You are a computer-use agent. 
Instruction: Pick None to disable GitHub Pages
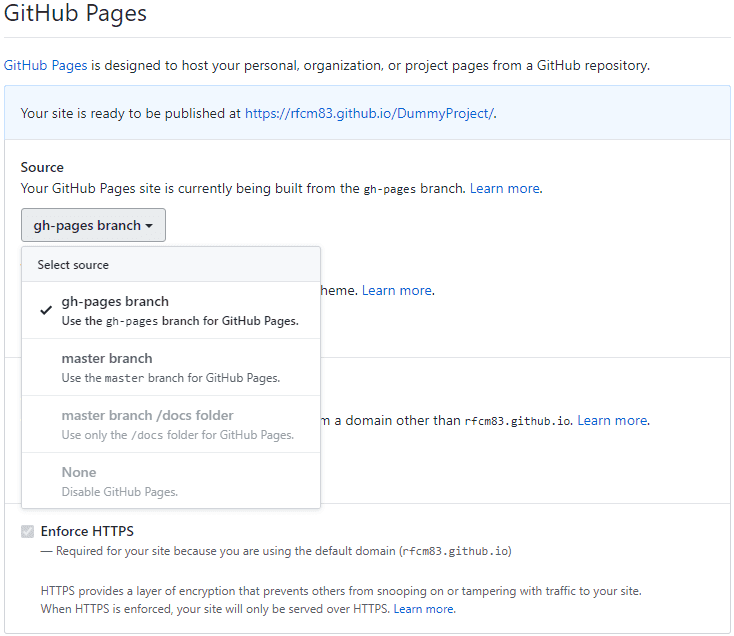[171, 481]
